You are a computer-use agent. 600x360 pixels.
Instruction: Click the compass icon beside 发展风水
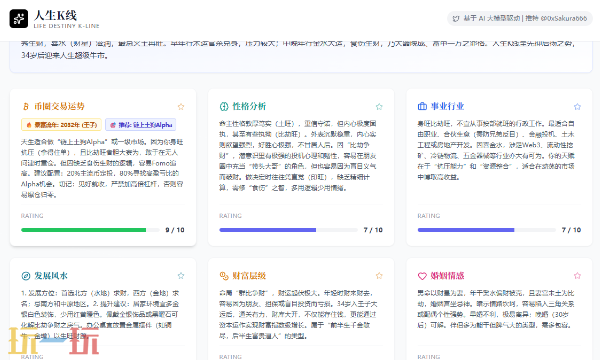click(26, 276)
